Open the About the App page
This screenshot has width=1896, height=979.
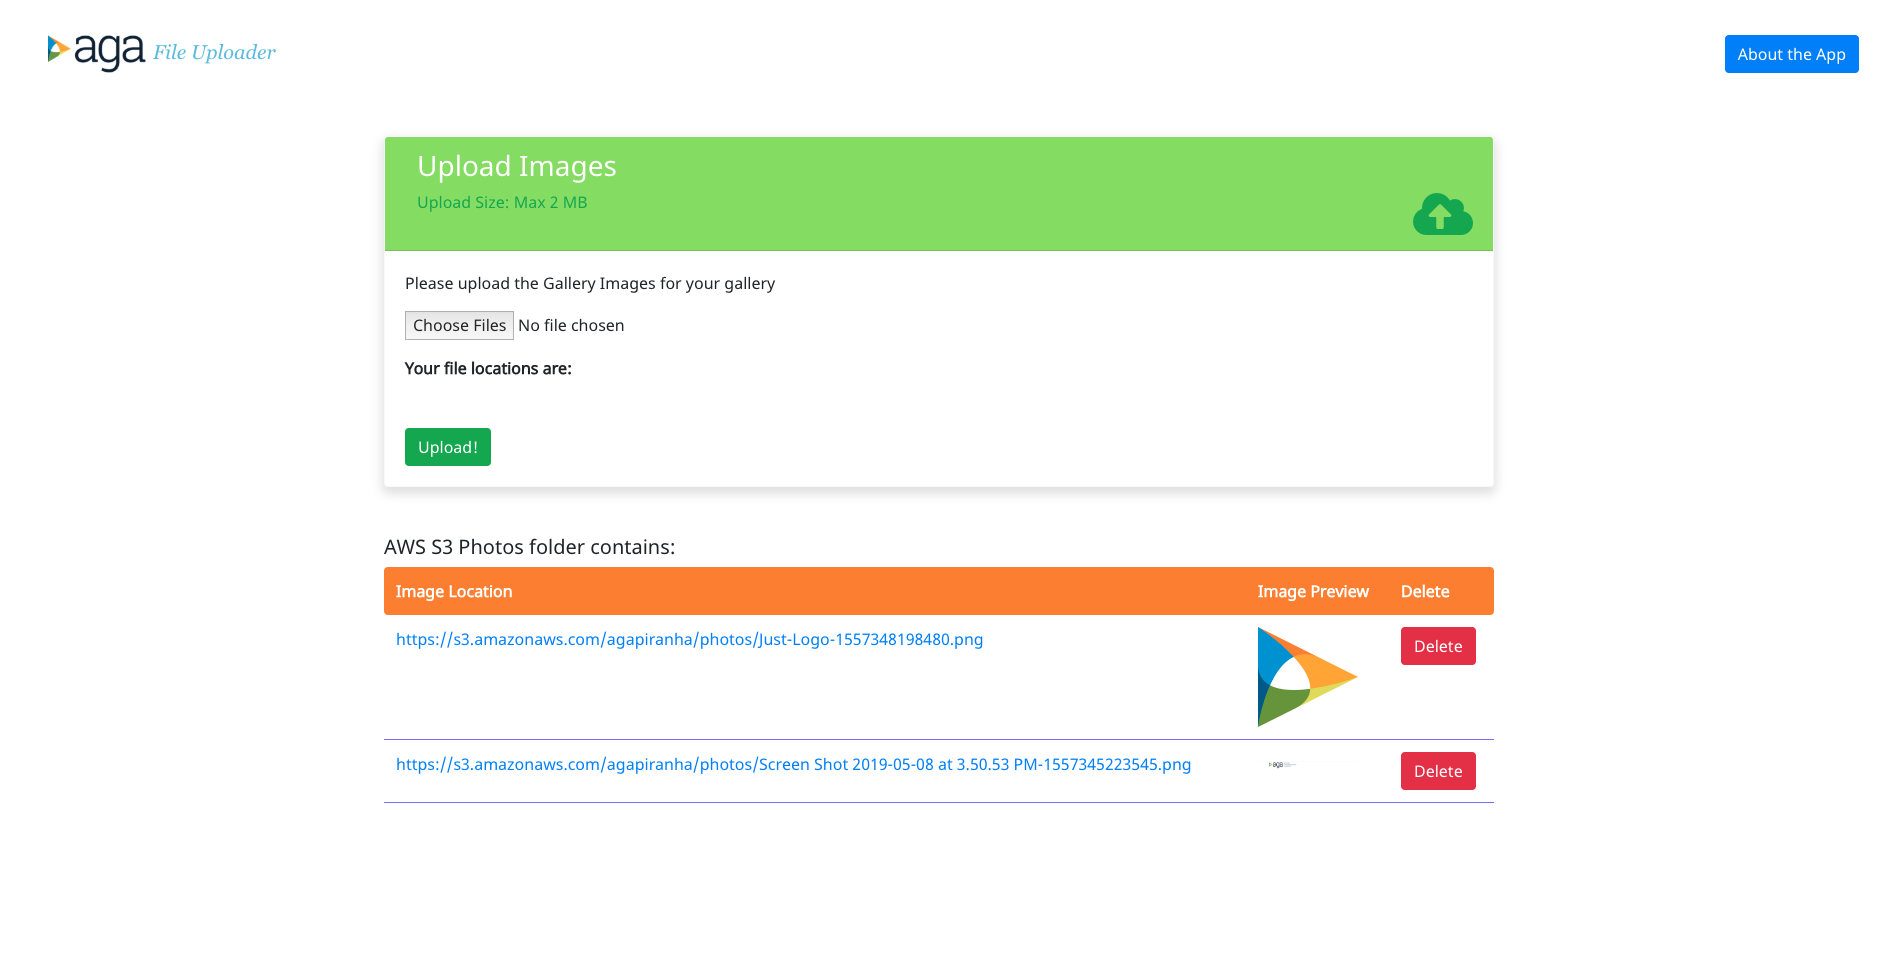1791,54
